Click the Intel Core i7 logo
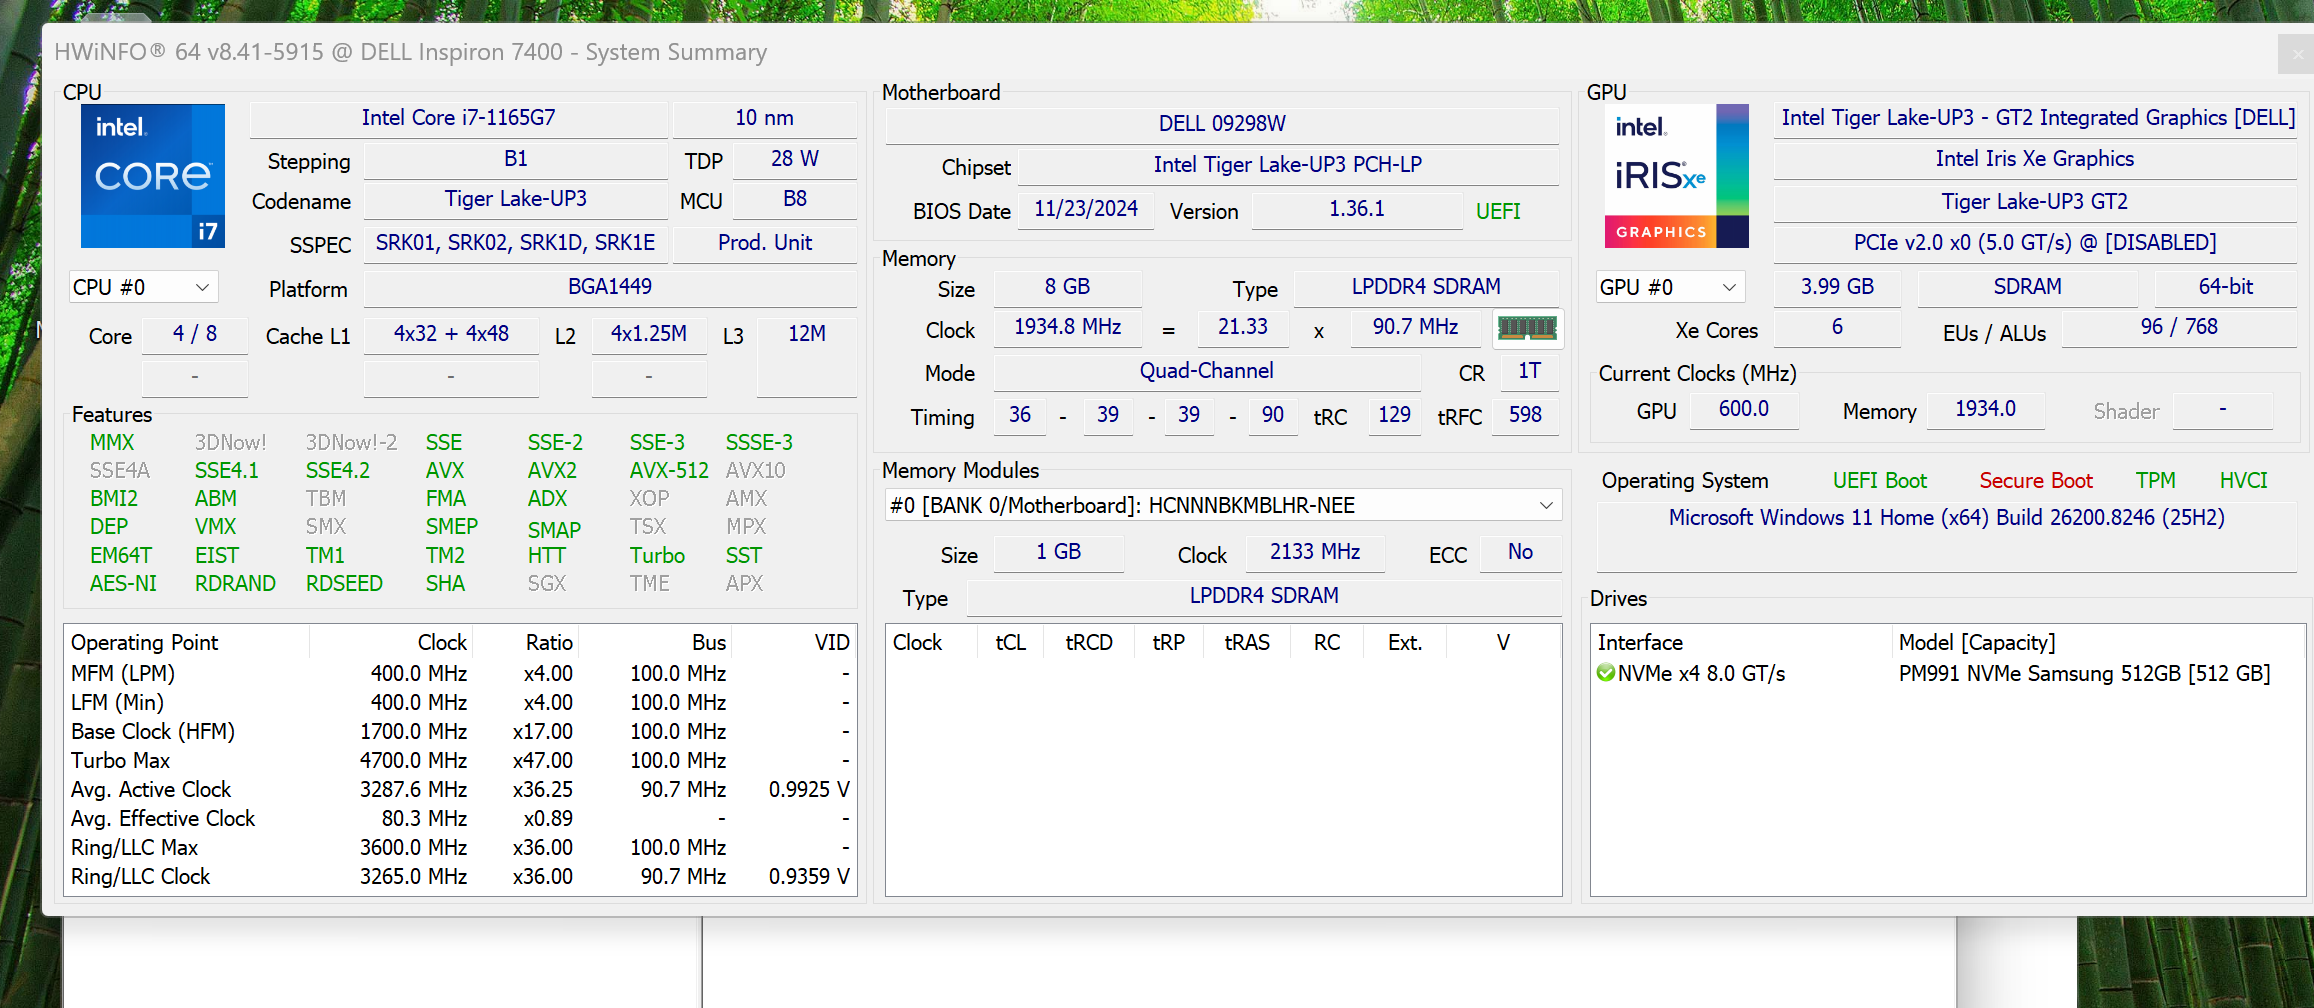 (x=153, y=176)
